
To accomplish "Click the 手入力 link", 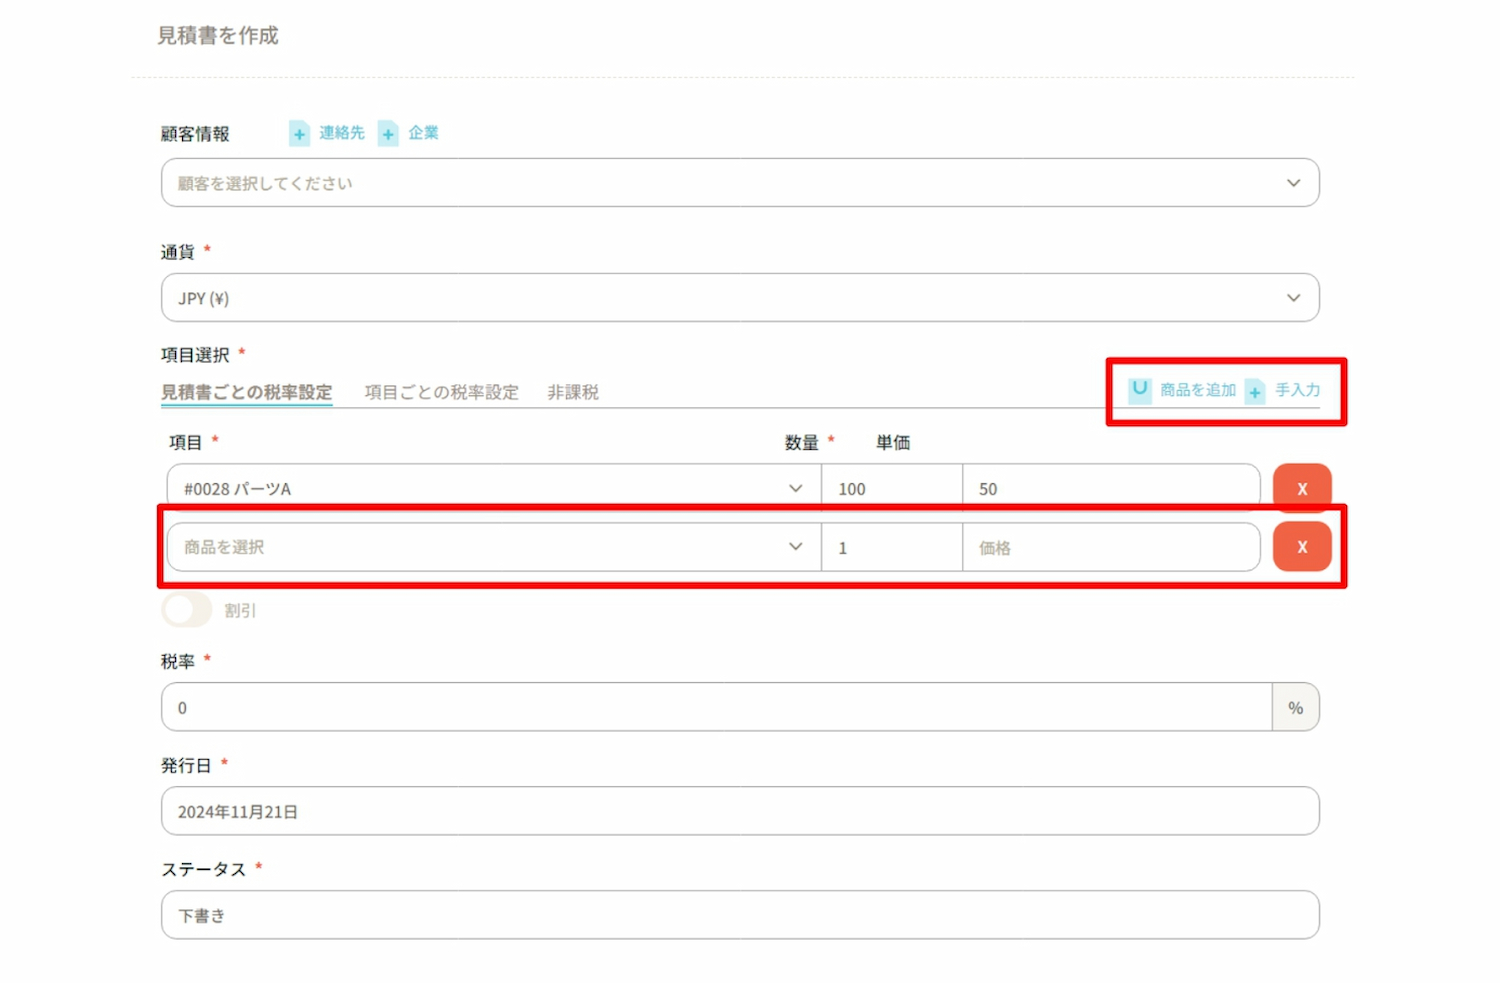I will 1298,390.
